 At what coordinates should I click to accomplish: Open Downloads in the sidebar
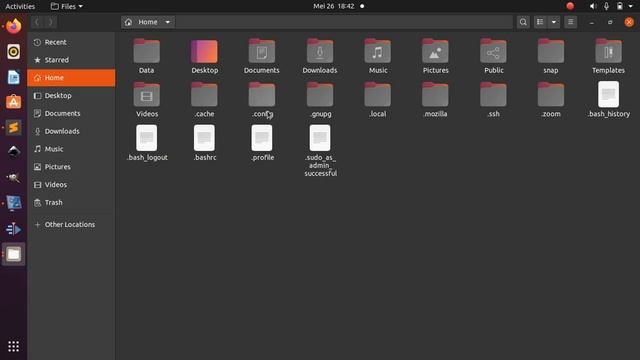pos(71,131)
